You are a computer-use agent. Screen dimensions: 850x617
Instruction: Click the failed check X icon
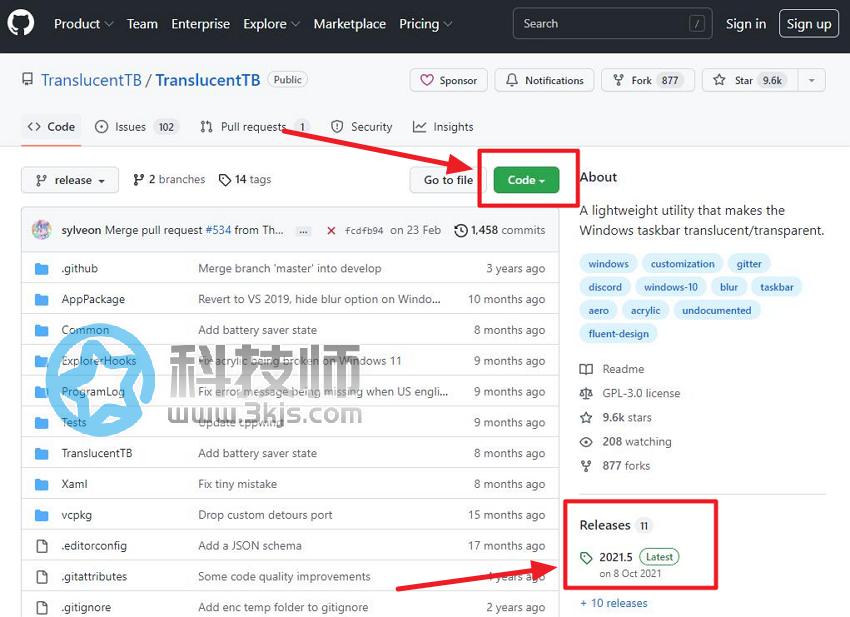tap(331, 230)
